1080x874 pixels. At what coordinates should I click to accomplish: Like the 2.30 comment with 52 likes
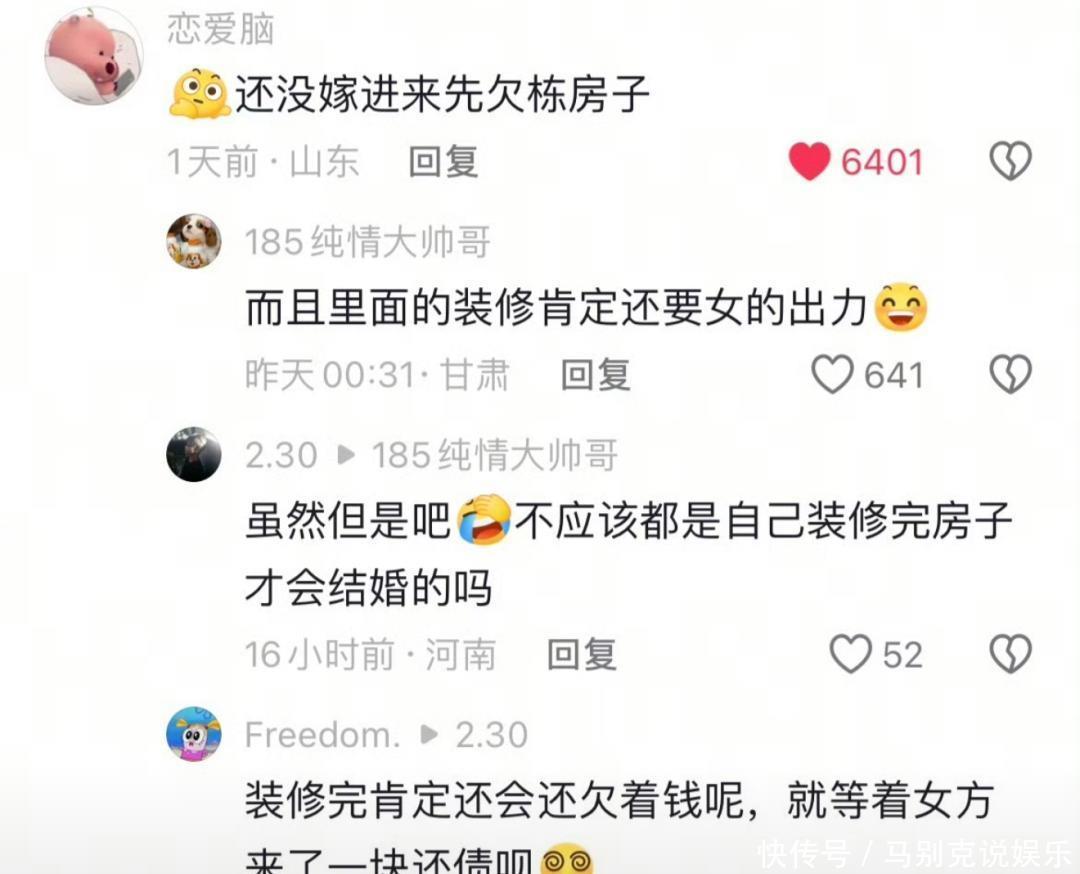point(851,654)
